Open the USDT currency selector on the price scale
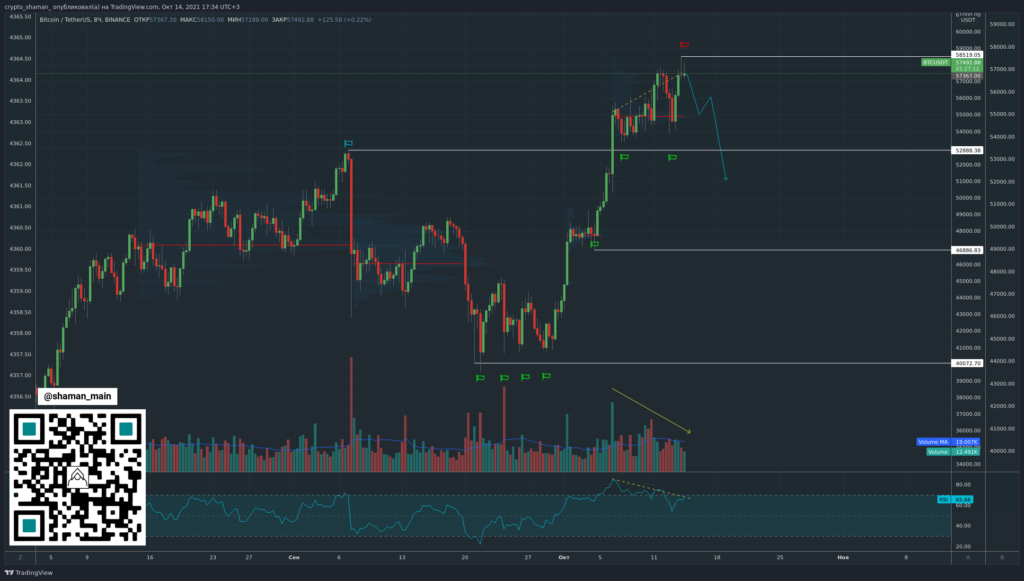The width and height of the screenshot is (1024, 581). (967, 18)
